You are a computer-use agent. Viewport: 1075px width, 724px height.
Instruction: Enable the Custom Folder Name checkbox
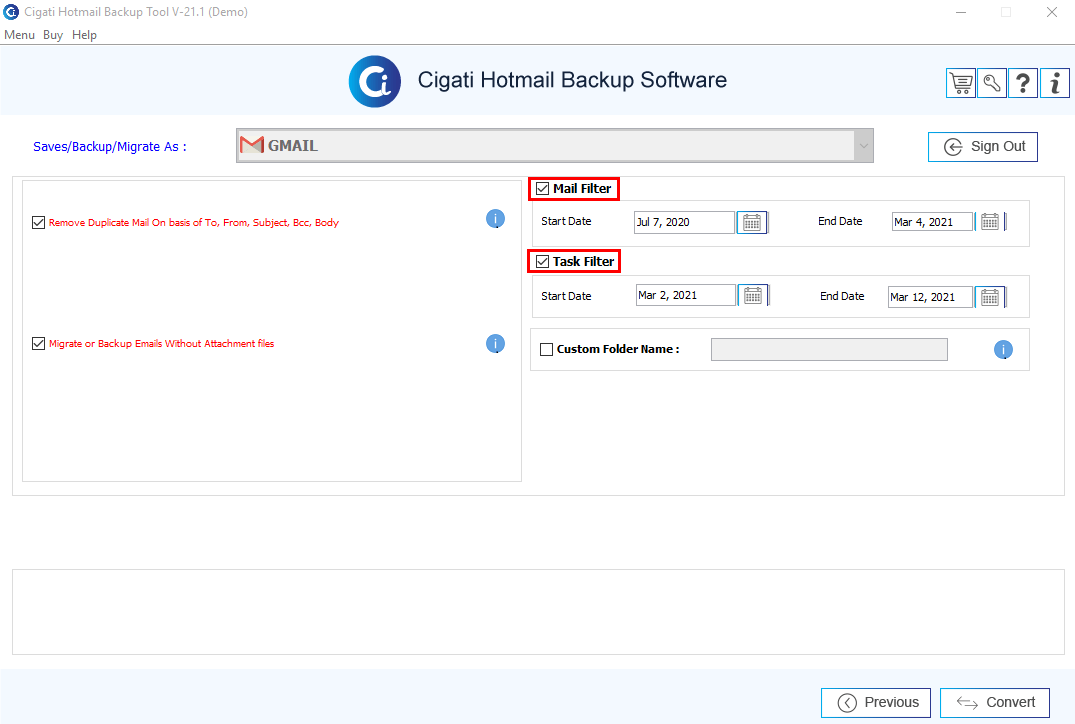click(x=546, y=350)
